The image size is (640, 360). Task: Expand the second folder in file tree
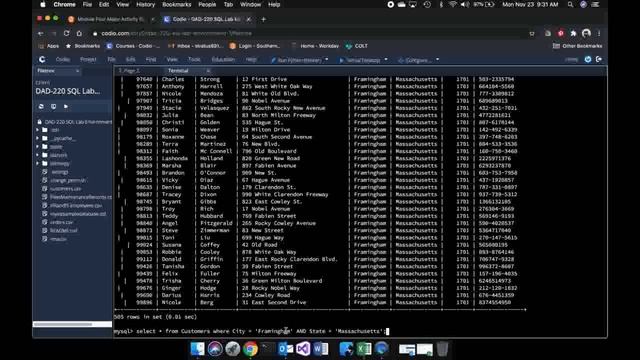pos(38,138)
